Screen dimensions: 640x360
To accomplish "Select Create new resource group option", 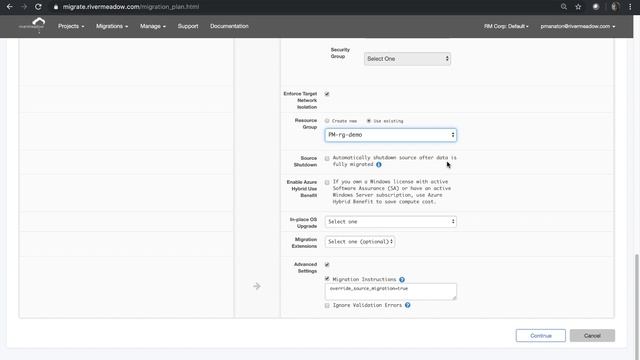I will pyautogui.click(x=327, y=121).
